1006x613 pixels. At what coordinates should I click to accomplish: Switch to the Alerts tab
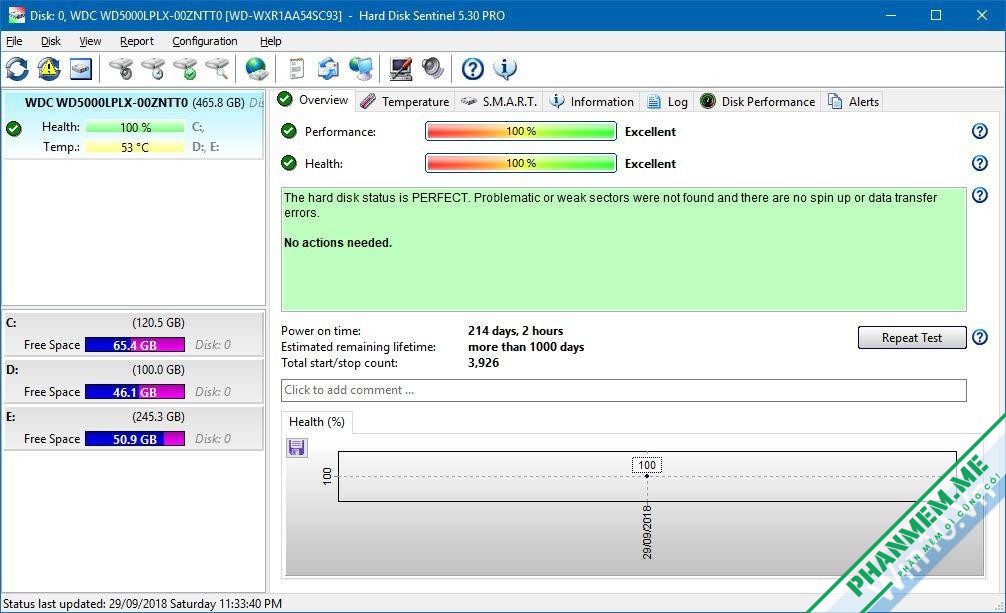pyautogui.click(x=853, y=101)
